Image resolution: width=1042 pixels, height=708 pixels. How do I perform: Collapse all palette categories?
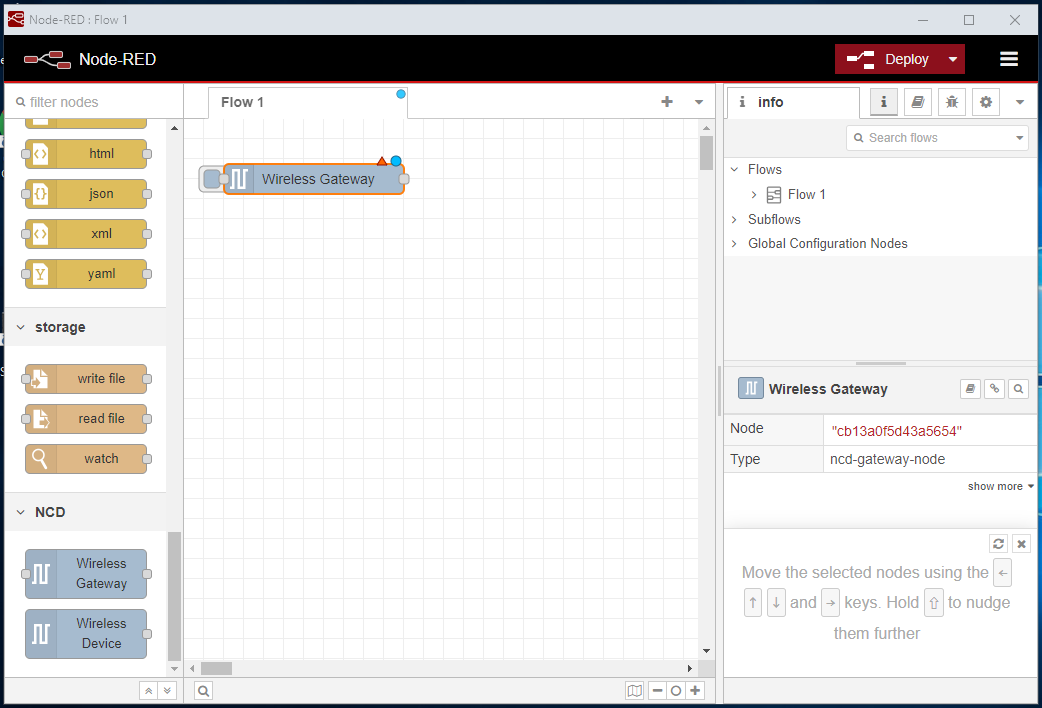coord(149,691)
